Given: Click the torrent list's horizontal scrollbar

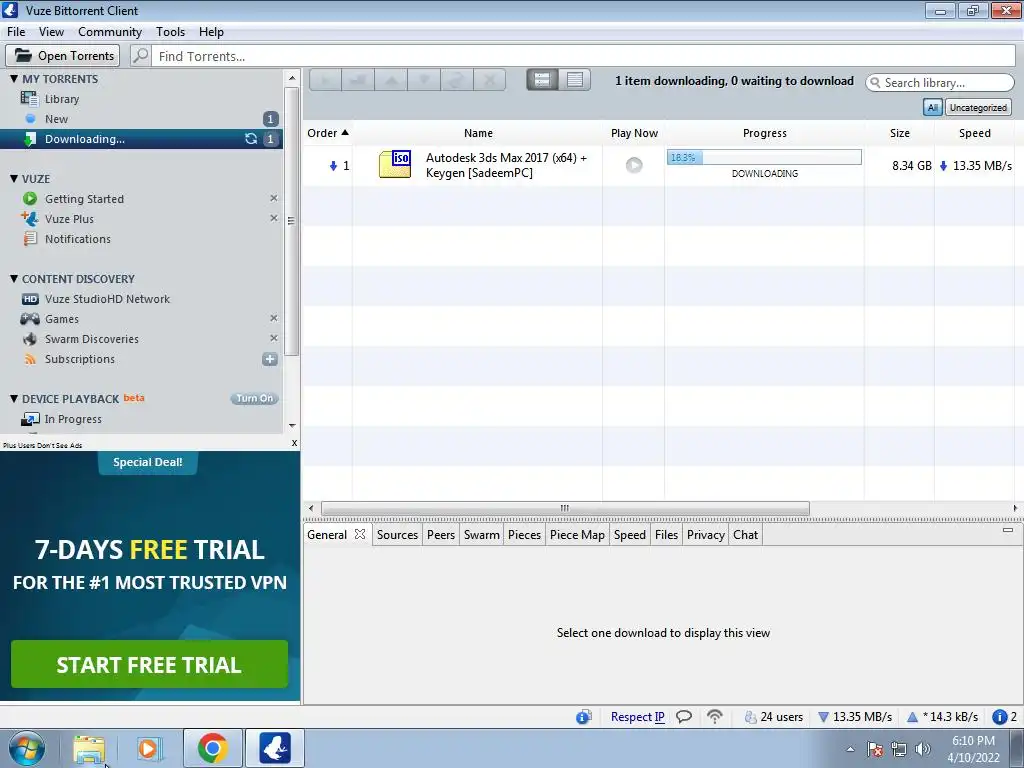Looking at the screenshot, I should pyautogui.click(x=565, y=508).
